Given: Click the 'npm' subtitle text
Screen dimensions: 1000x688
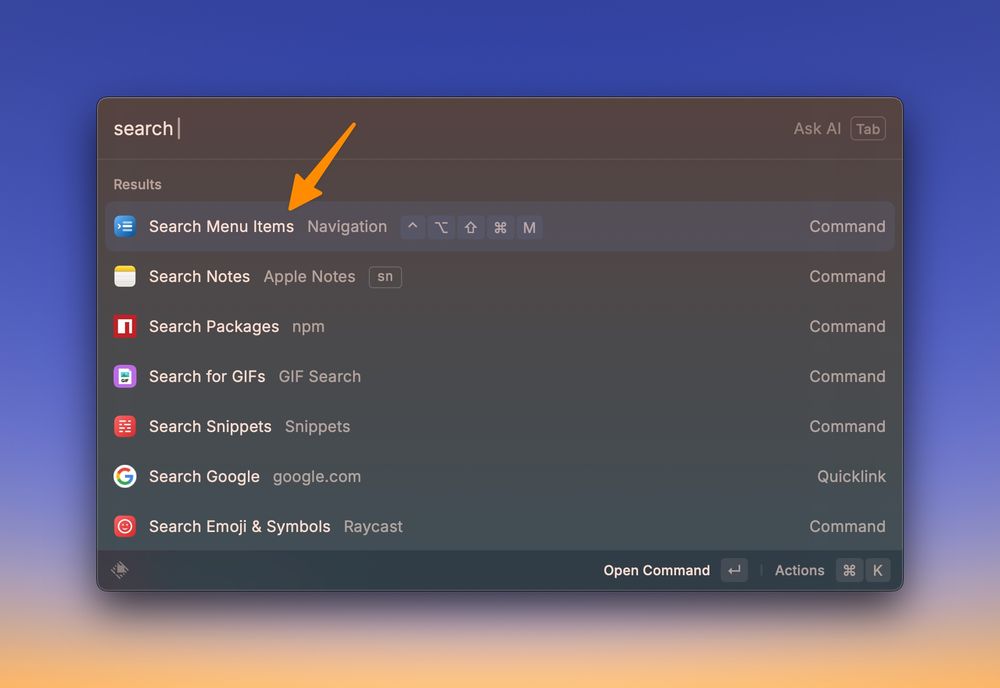Looking at the screenshot, I should click(308, 327).
